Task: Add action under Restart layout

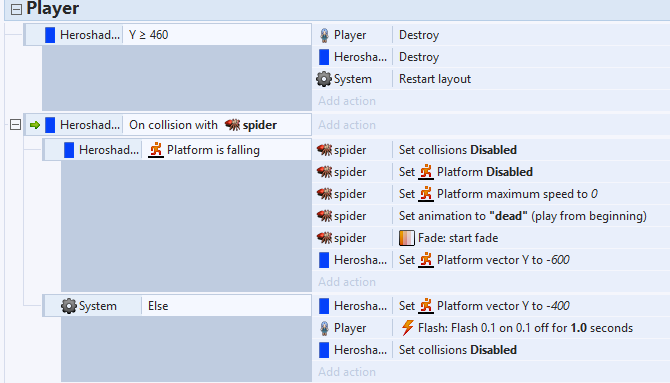Action: click(x=347, y=101)
